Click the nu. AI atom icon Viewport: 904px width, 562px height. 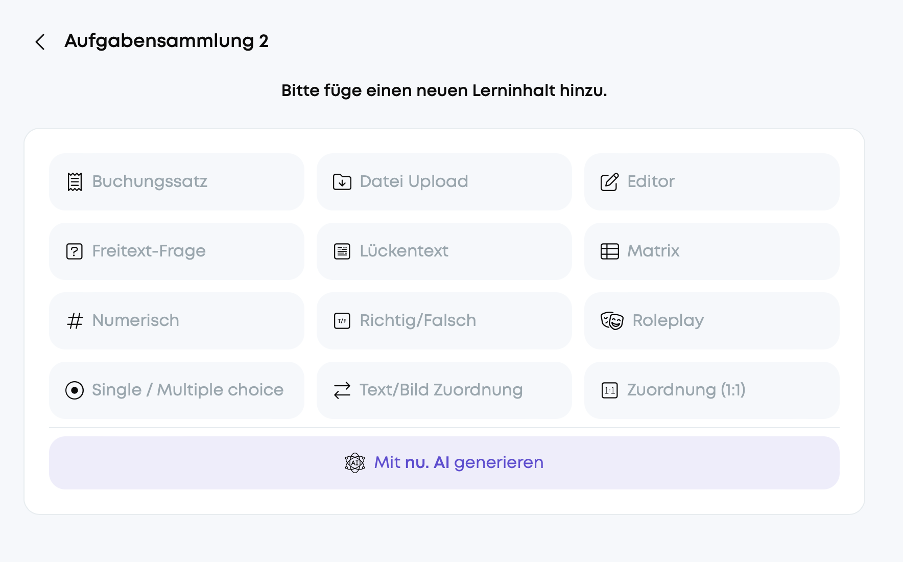pyautogui.click(x=355, y=463)
